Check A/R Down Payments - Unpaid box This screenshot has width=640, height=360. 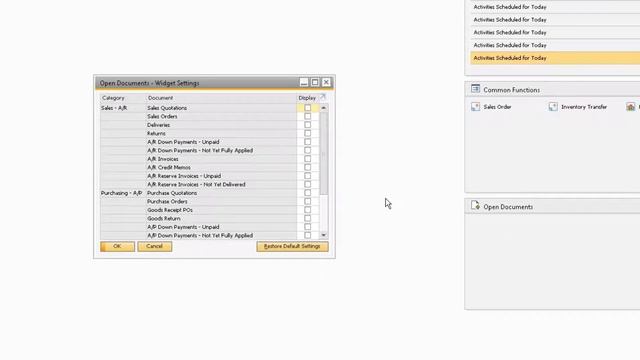[x=307, y=142]
